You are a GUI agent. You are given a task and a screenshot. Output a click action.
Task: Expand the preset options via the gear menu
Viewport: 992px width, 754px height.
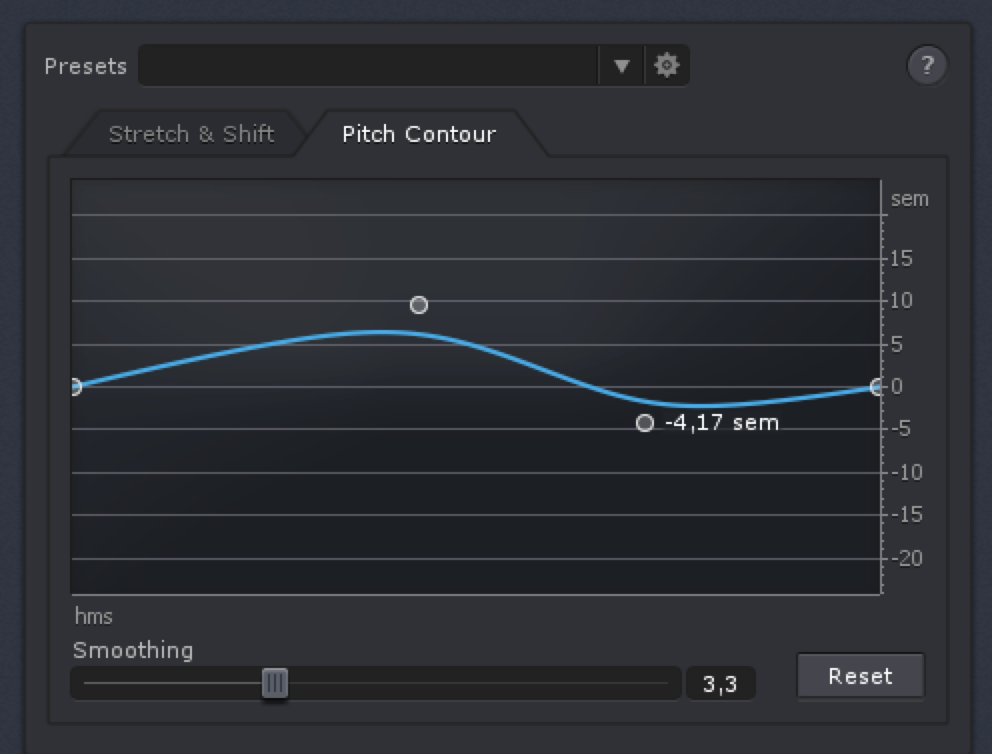(x=666, y=65)
